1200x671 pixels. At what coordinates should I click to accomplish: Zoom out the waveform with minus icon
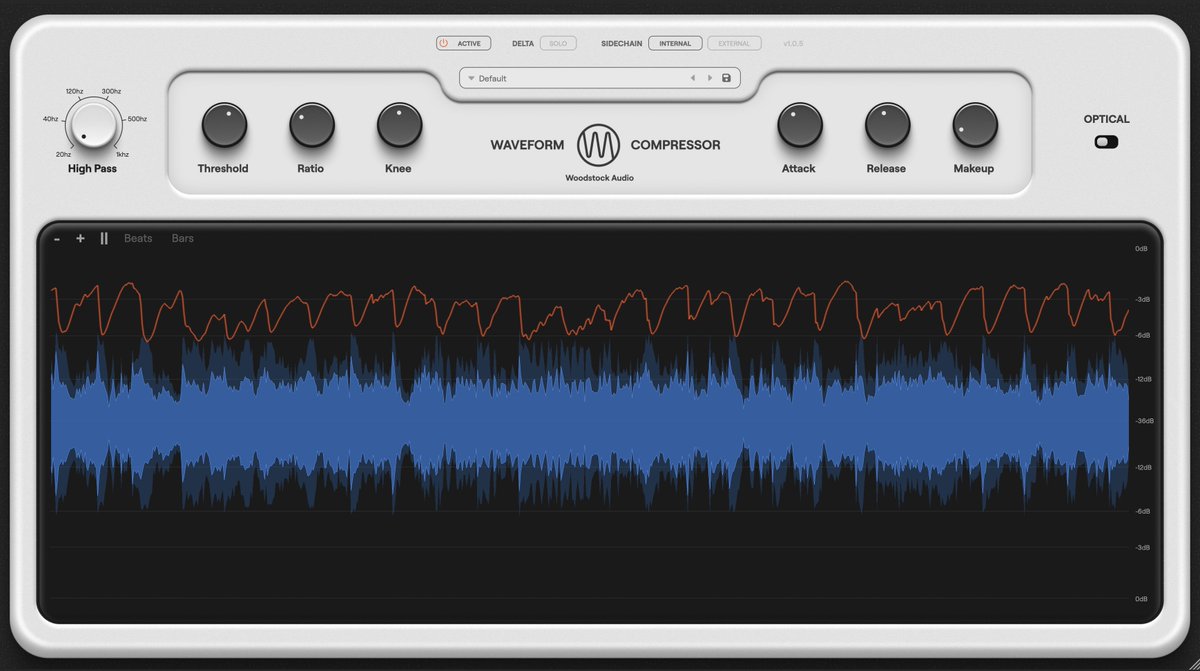coord(57,238)
